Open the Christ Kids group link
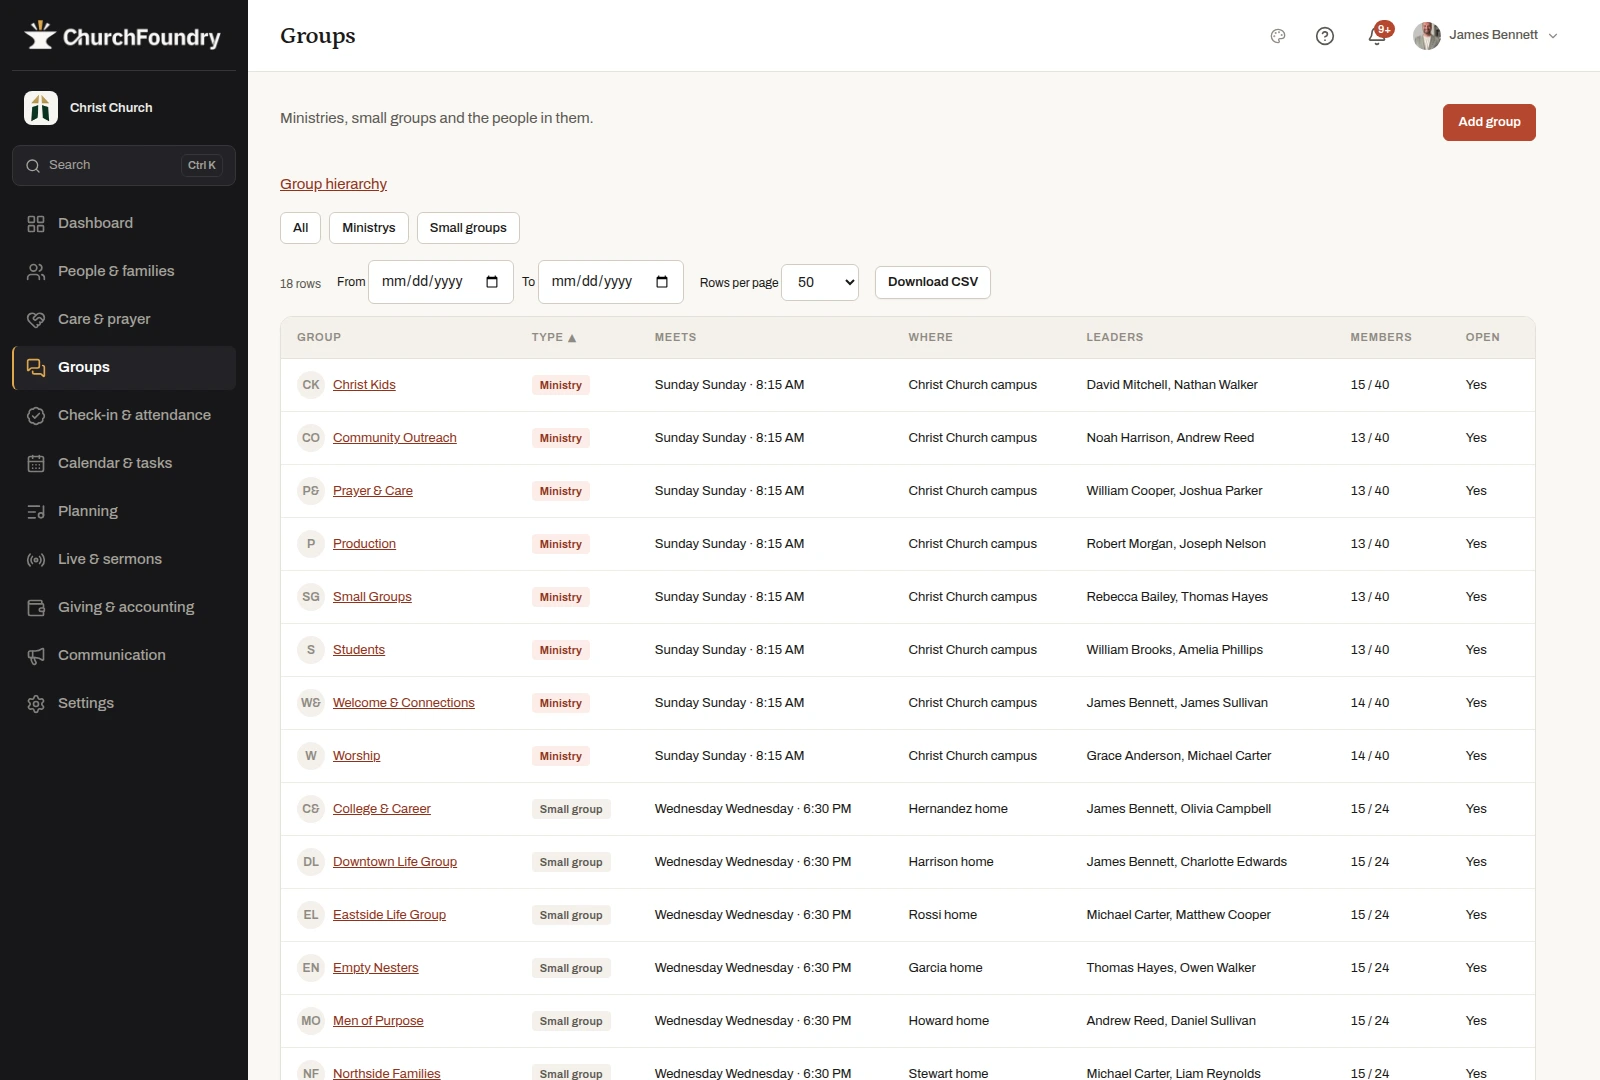 point(364,385)
